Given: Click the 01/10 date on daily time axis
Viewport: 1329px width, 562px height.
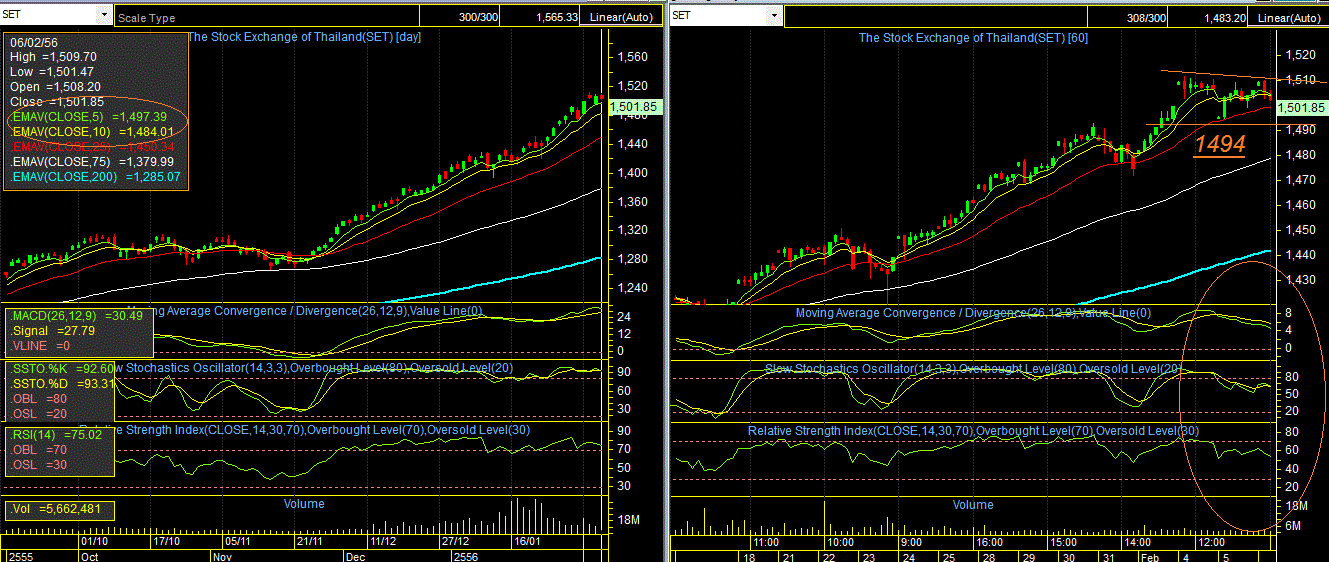Looking at the screenshot, I should (94, 541).
